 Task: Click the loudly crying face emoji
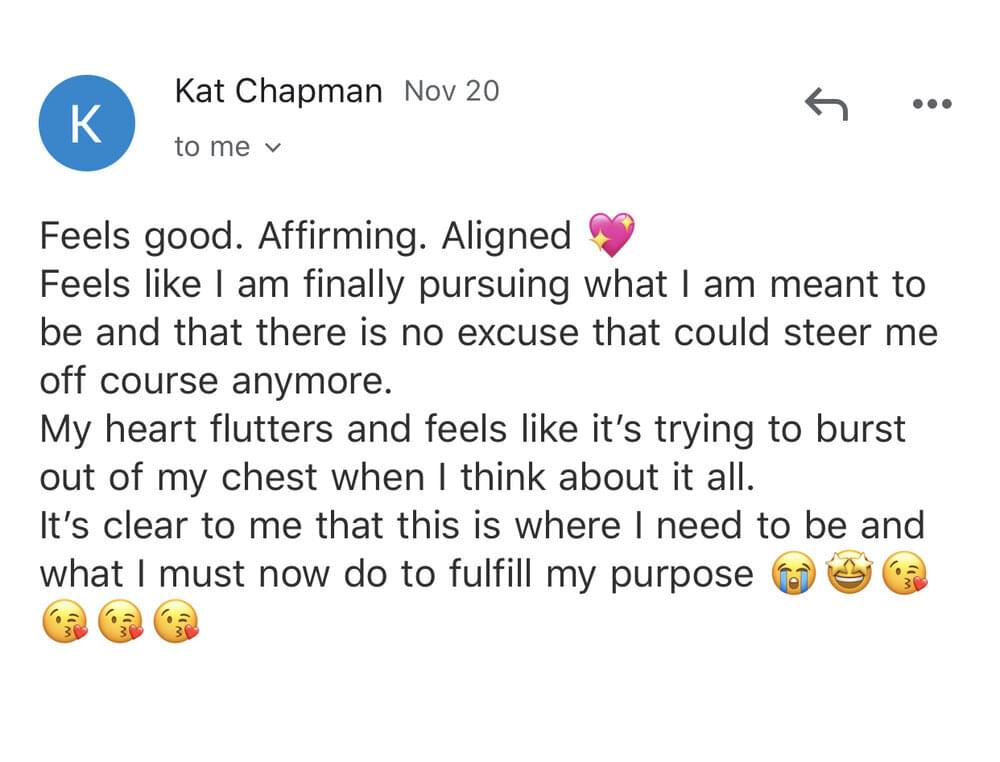pos(793,573)
